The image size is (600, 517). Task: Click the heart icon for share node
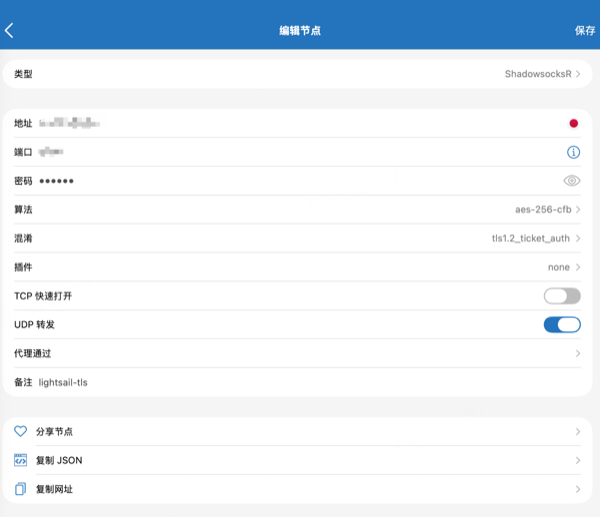point(20,431)
